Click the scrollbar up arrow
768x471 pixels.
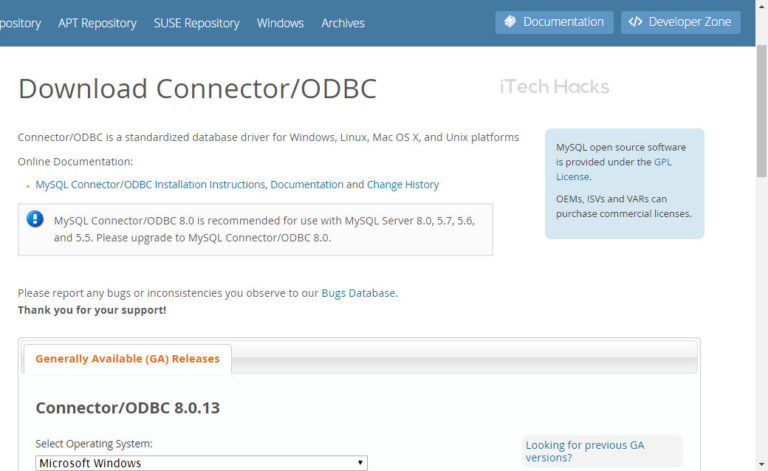[x=761, y=7]
